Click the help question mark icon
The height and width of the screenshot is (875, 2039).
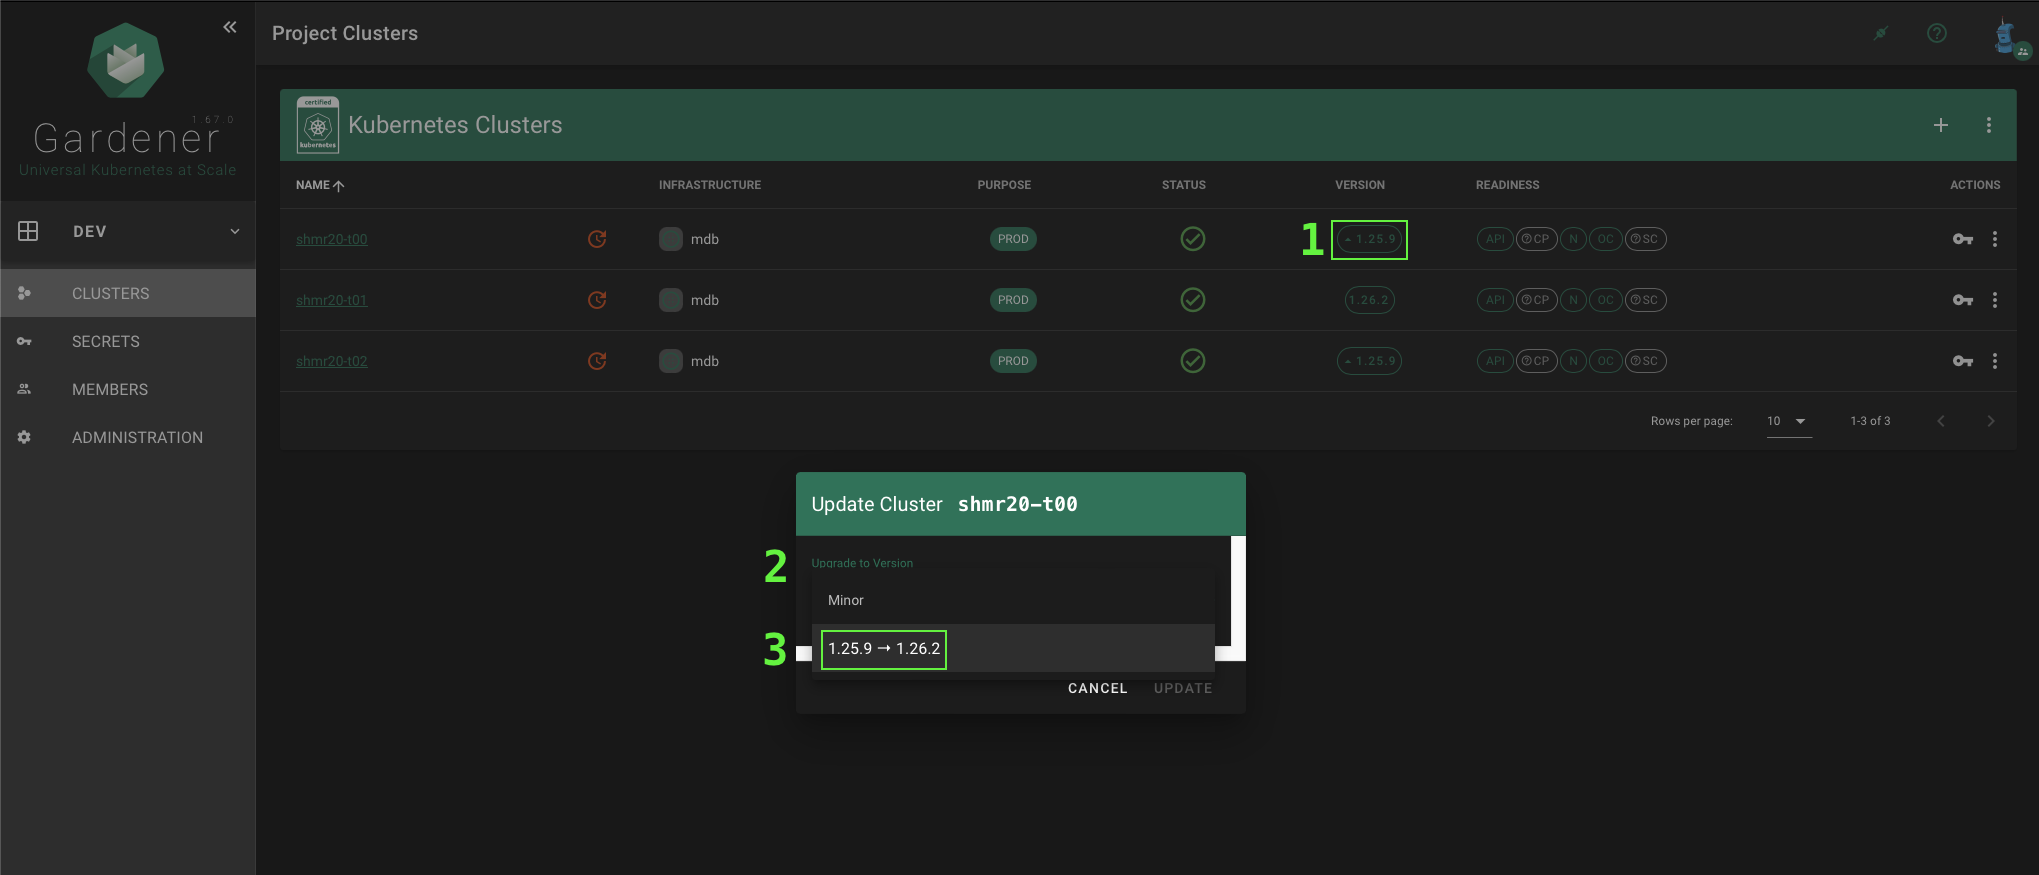tap(1936, 33)
